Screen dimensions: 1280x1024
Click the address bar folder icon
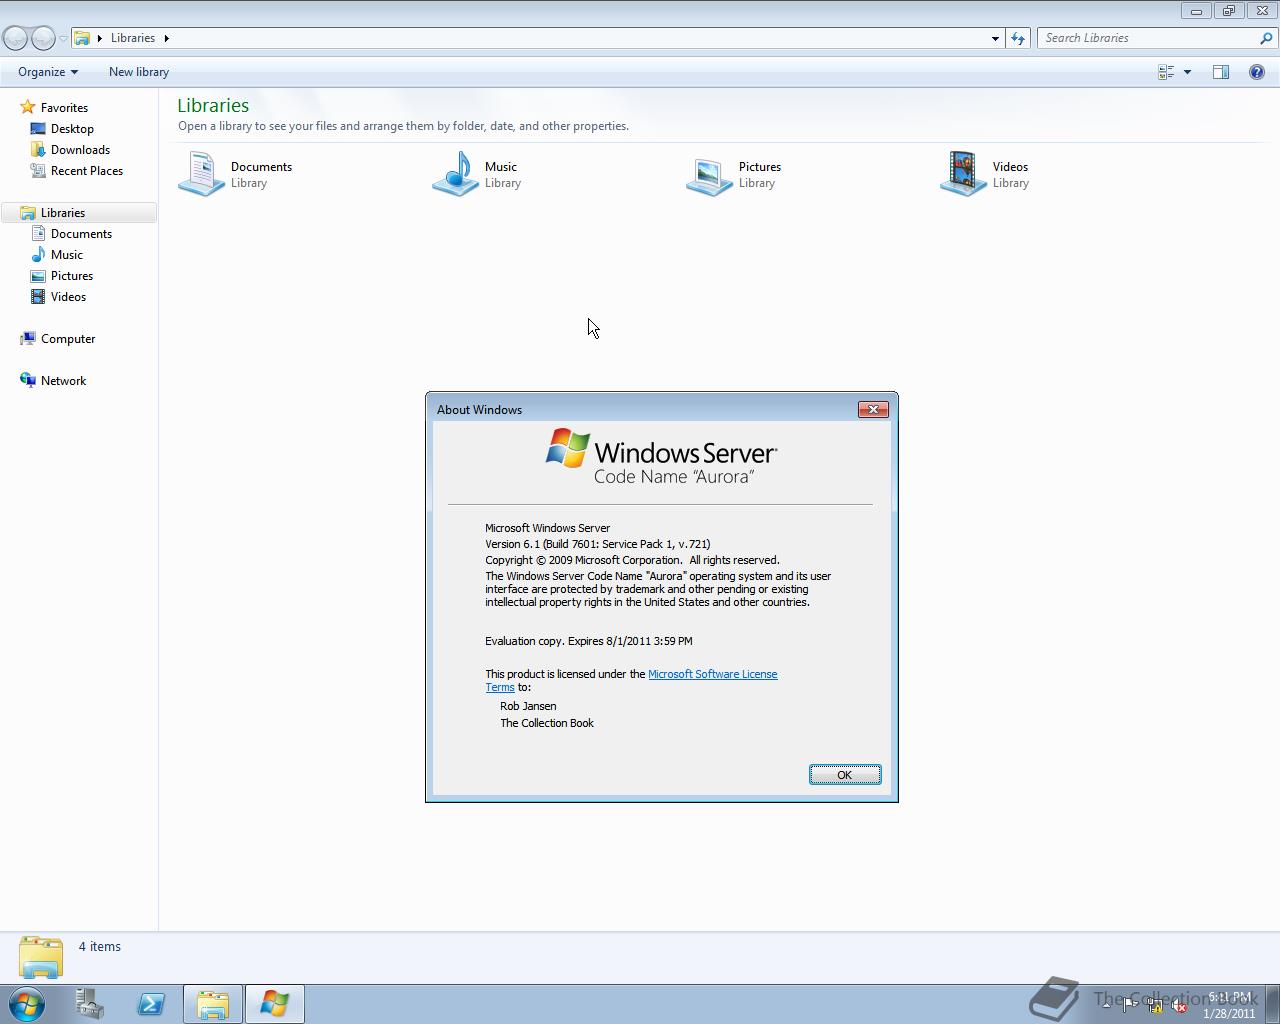[x=83, y=38]
